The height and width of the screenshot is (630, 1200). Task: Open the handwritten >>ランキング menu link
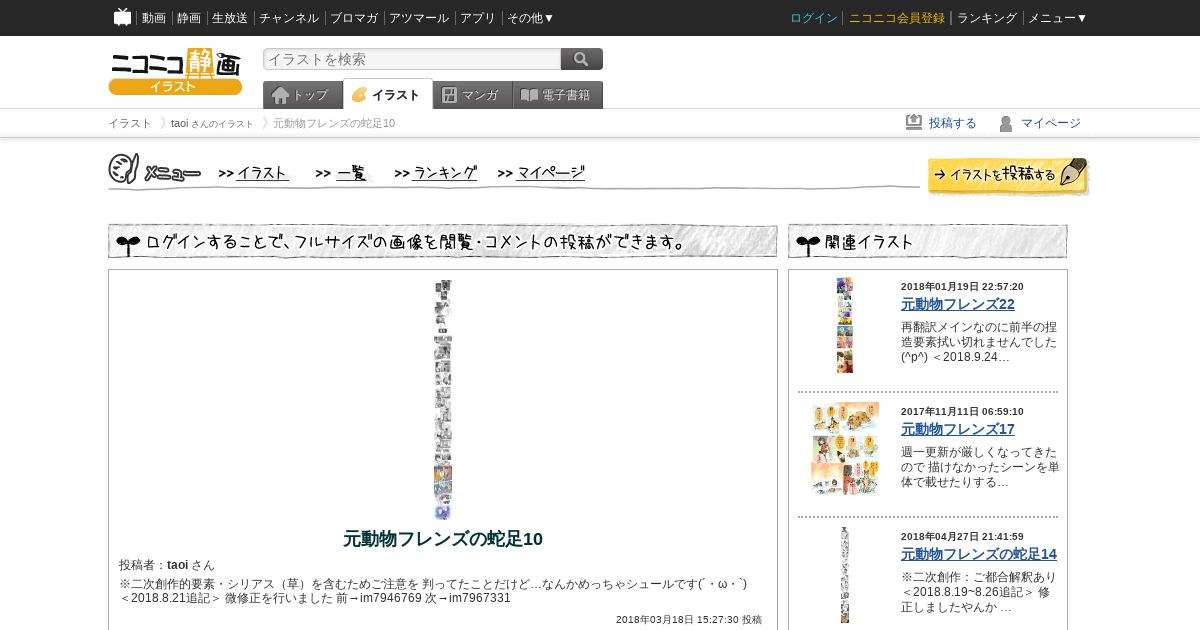[x=436, y=173]
